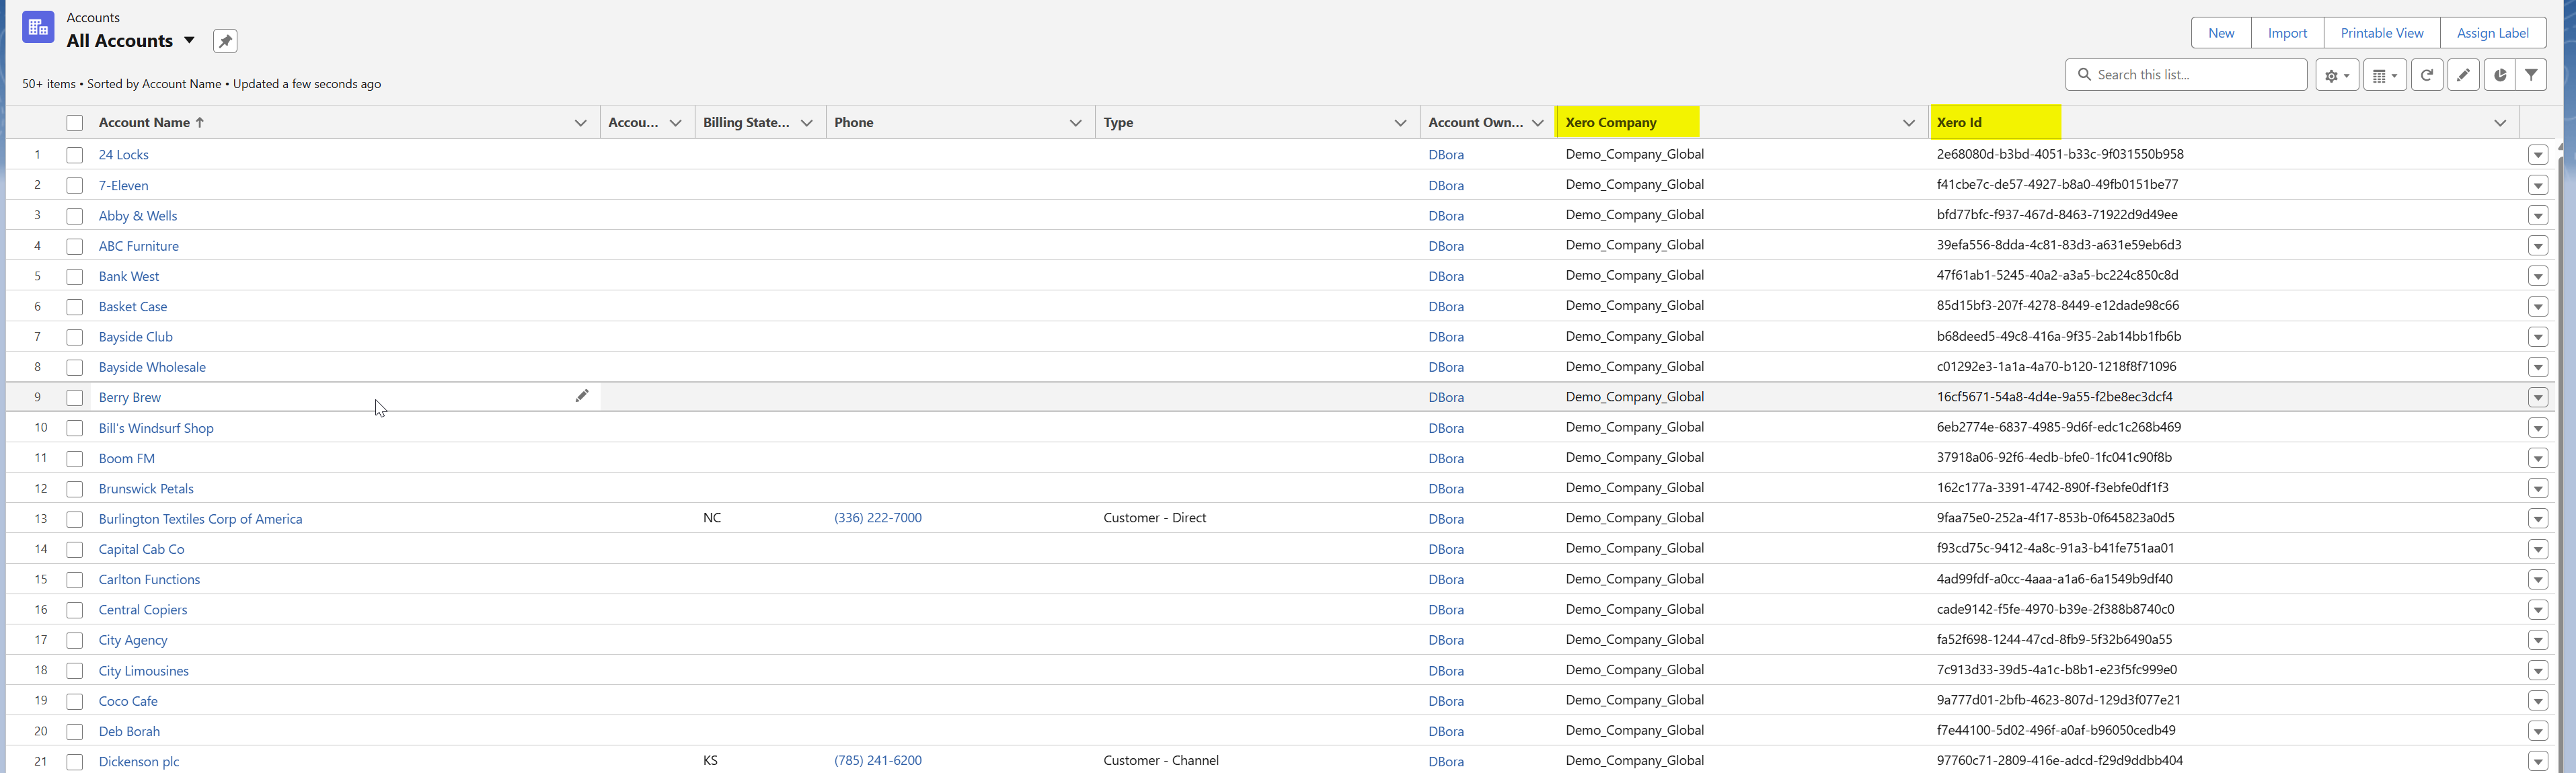2576x773 pixels.
Task: Select all rows with header checkbox
Action: [x=74, y=123]
